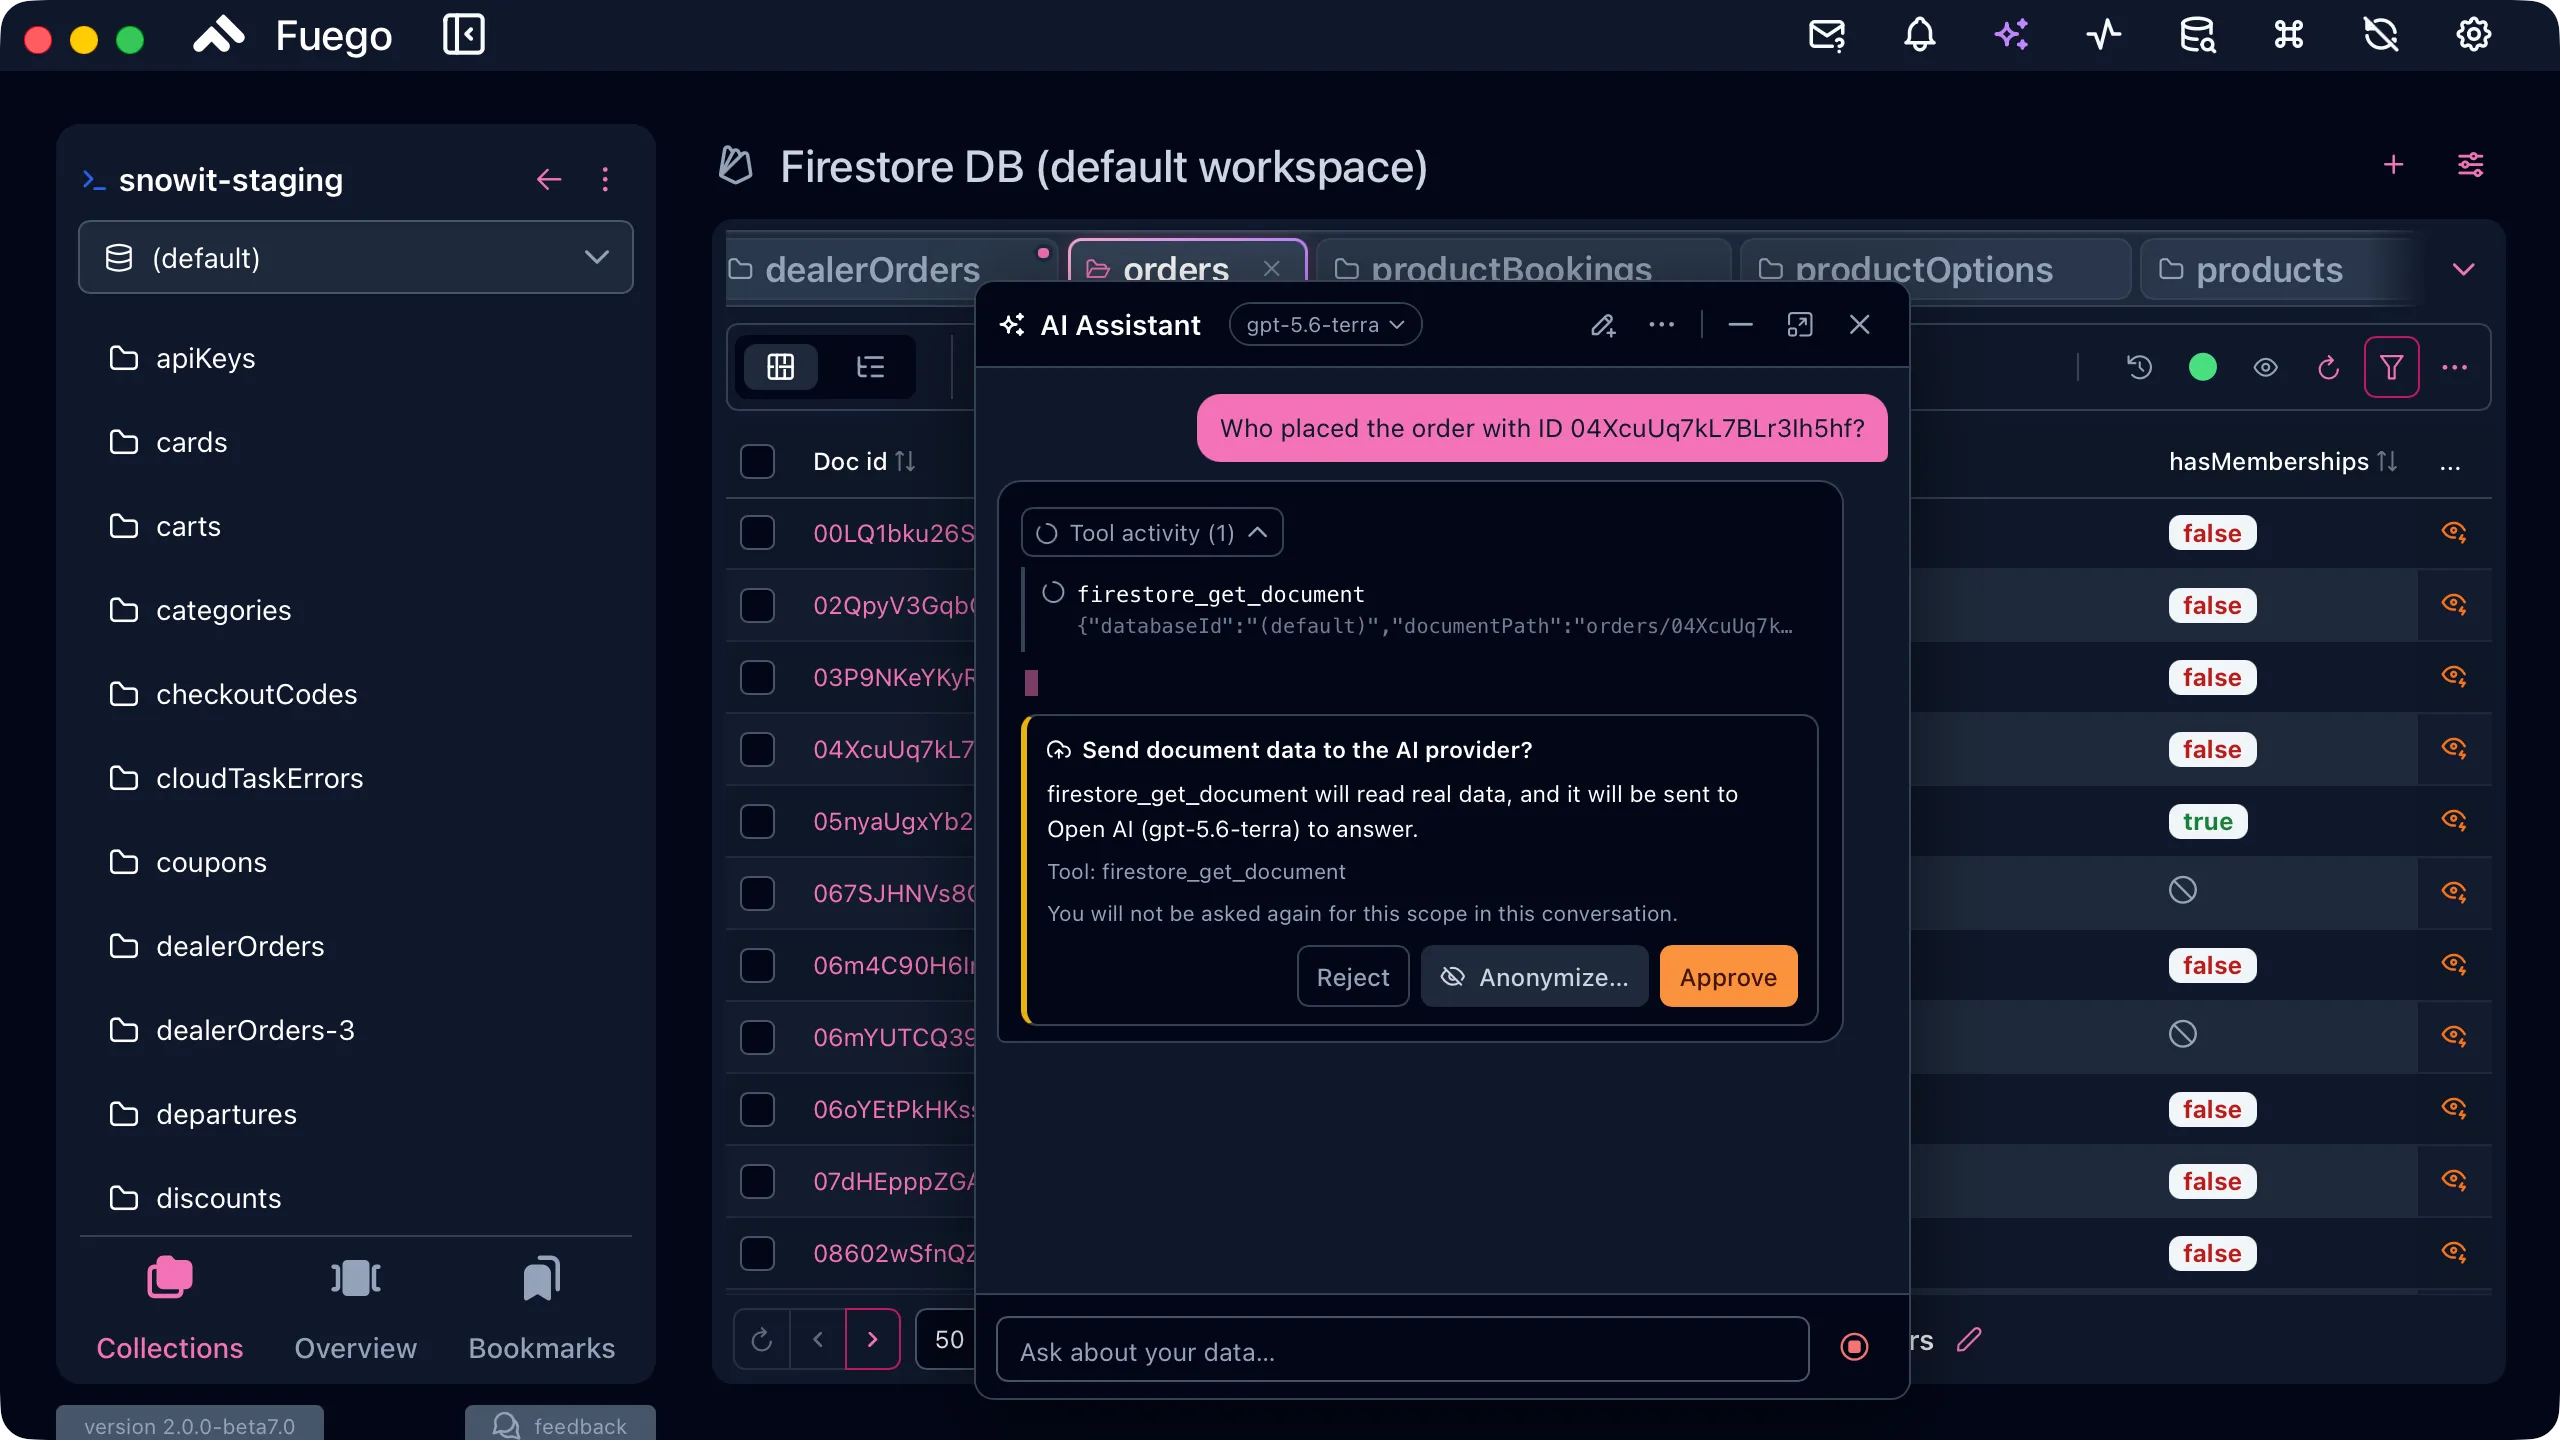Check the row 02QpyV3Gqb checkbox
Image resolution: width=2560 pixels, height=1440 pixels.
tap(757, 605)
